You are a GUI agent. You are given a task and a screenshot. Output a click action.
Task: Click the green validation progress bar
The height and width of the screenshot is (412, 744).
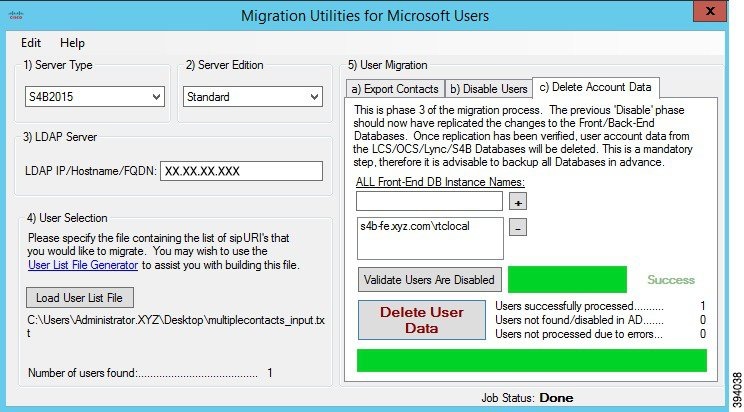567,280
